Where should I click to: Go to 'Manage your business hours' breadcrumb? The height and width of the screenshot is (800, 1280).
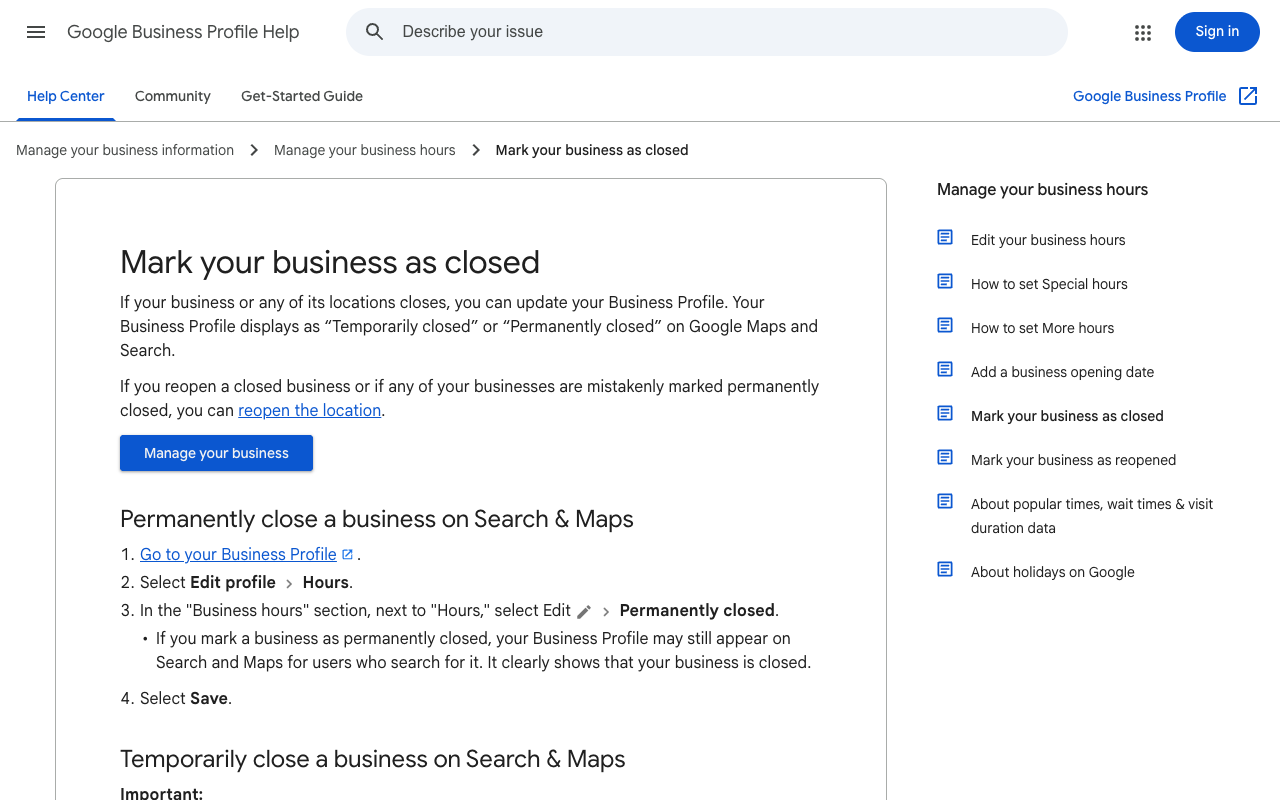tap(364, 150)
